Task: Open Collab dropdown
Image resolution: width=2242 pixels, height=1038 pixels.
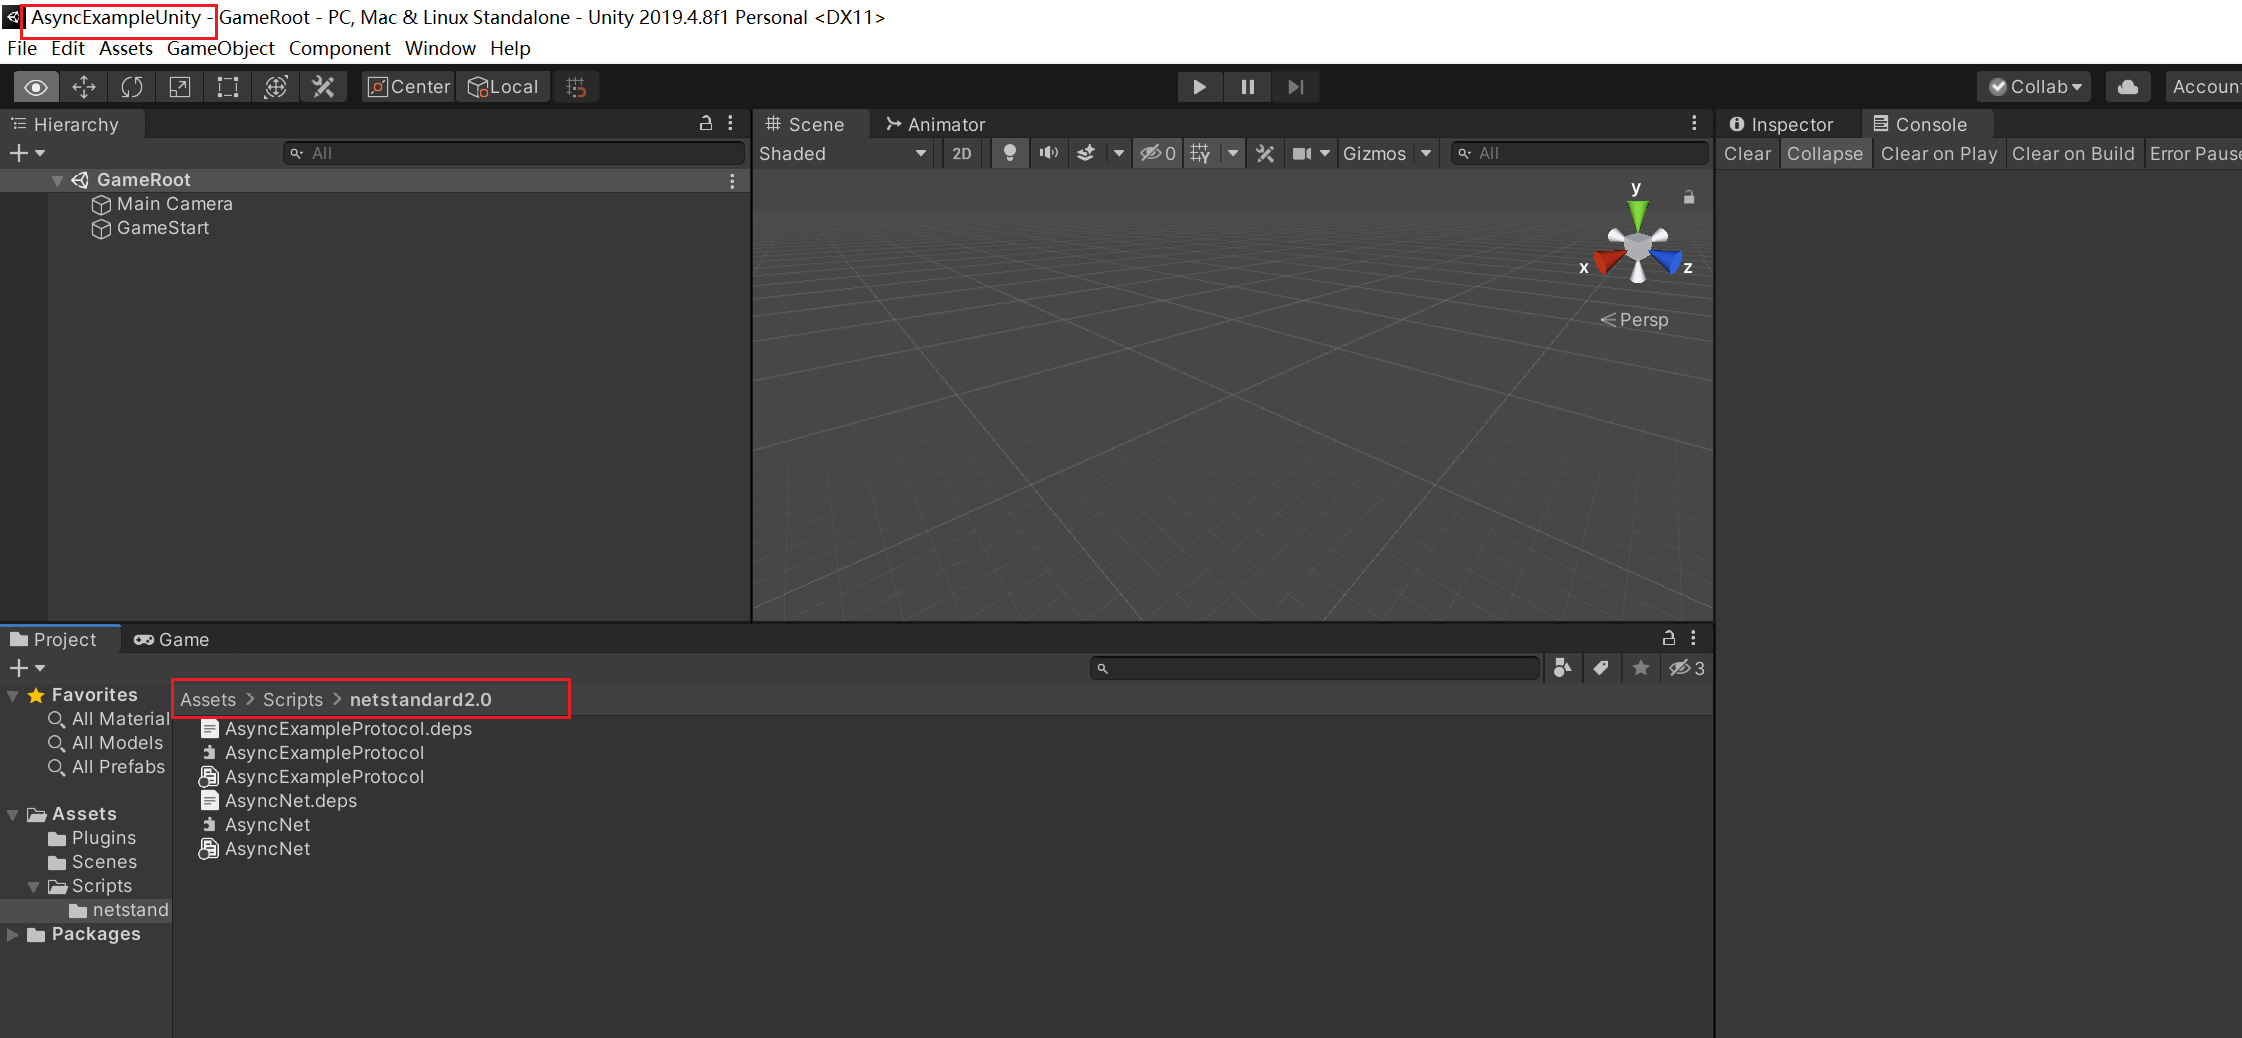Action: [2035, 87]
